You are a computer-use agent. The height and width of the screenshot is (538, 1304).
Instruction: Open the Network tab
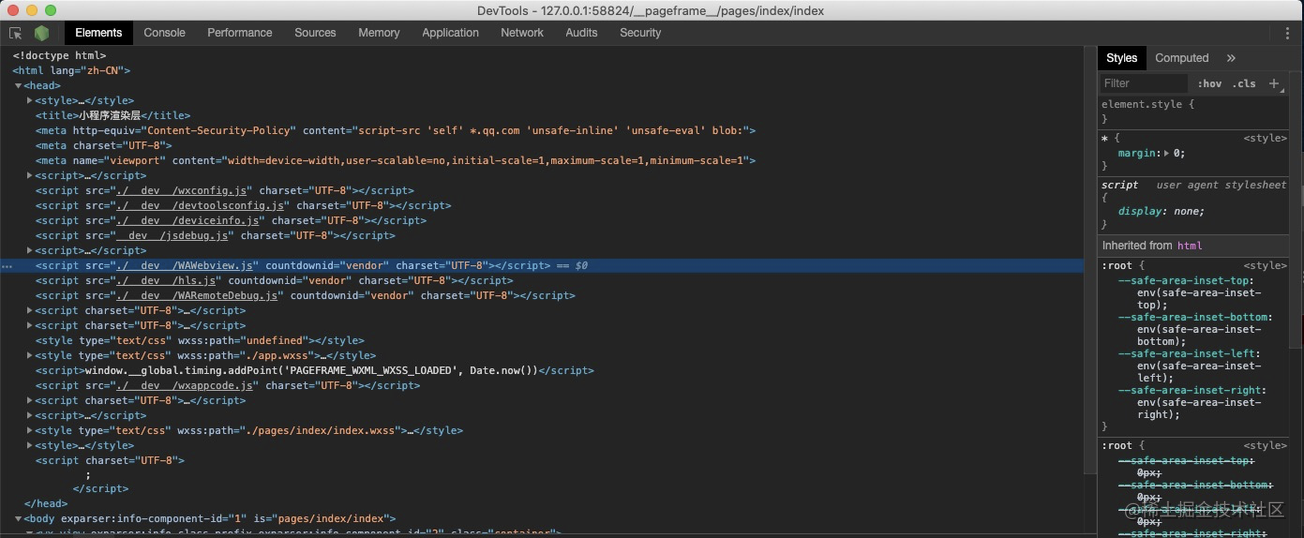click(522, 33)
